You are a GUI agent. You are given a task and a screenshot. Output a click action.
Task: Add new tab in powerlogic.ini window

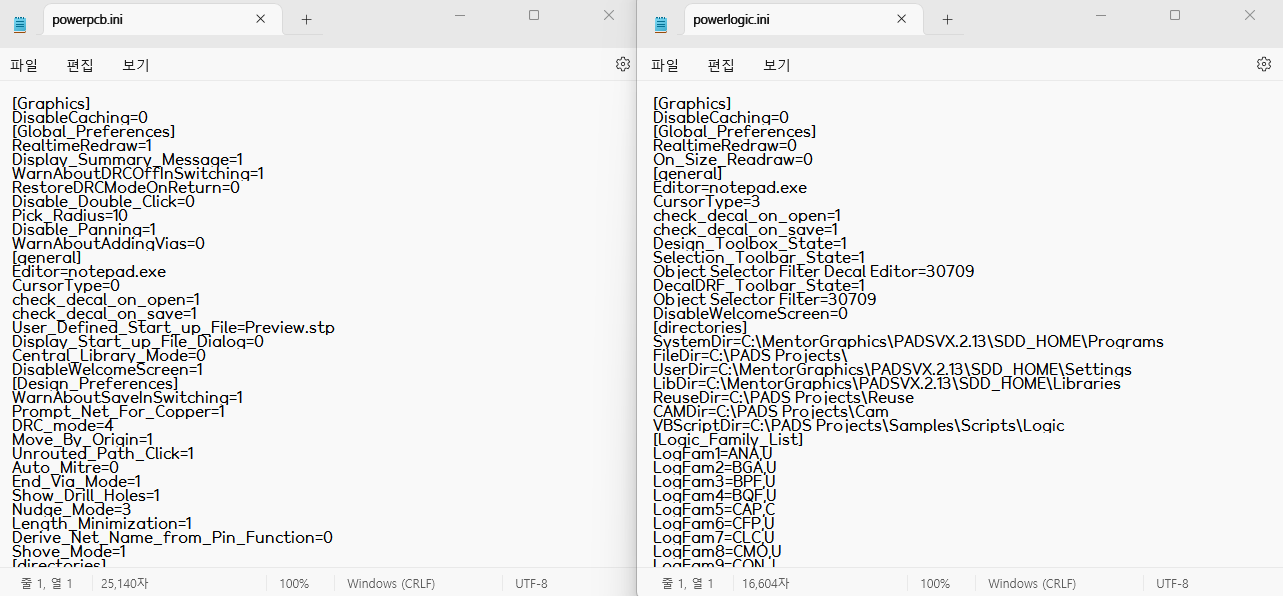click(947, 19)
